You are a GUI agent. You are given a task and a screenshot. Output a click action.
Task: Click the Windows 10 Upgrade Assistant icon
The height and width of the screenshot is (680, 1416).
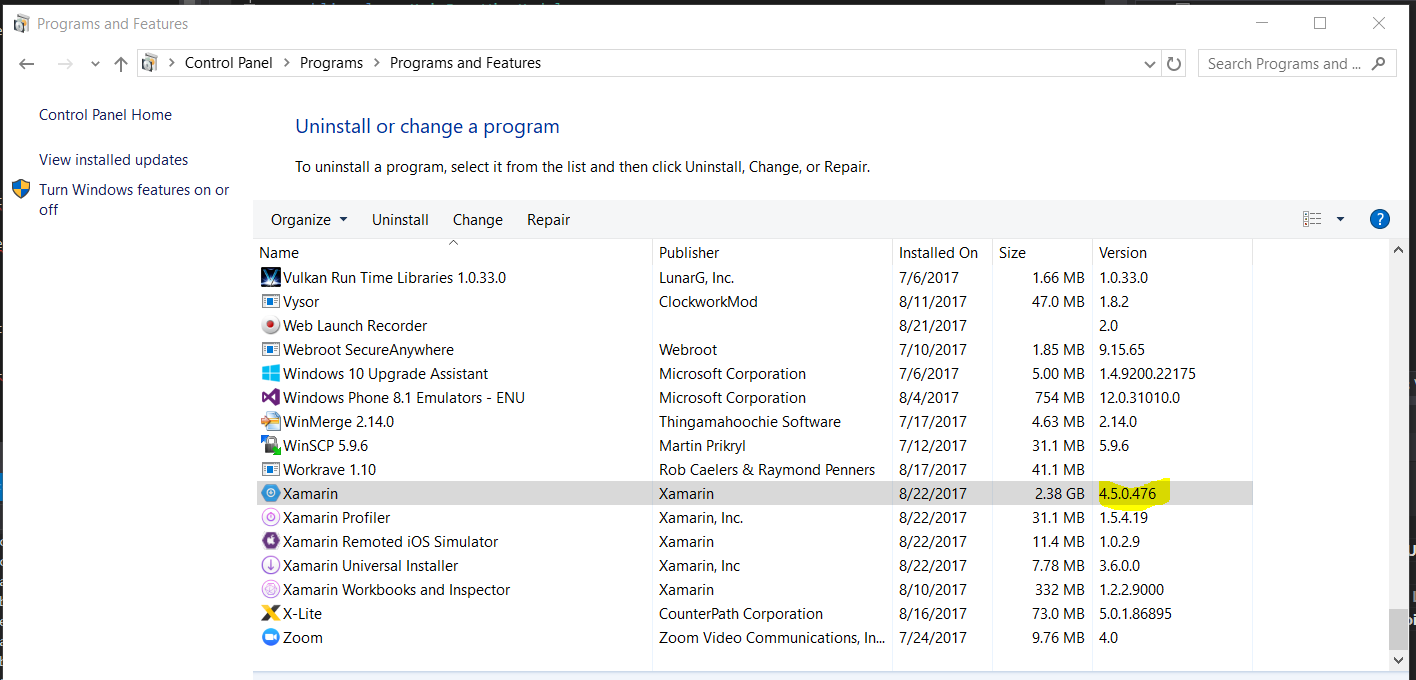[x=270, y=373]
